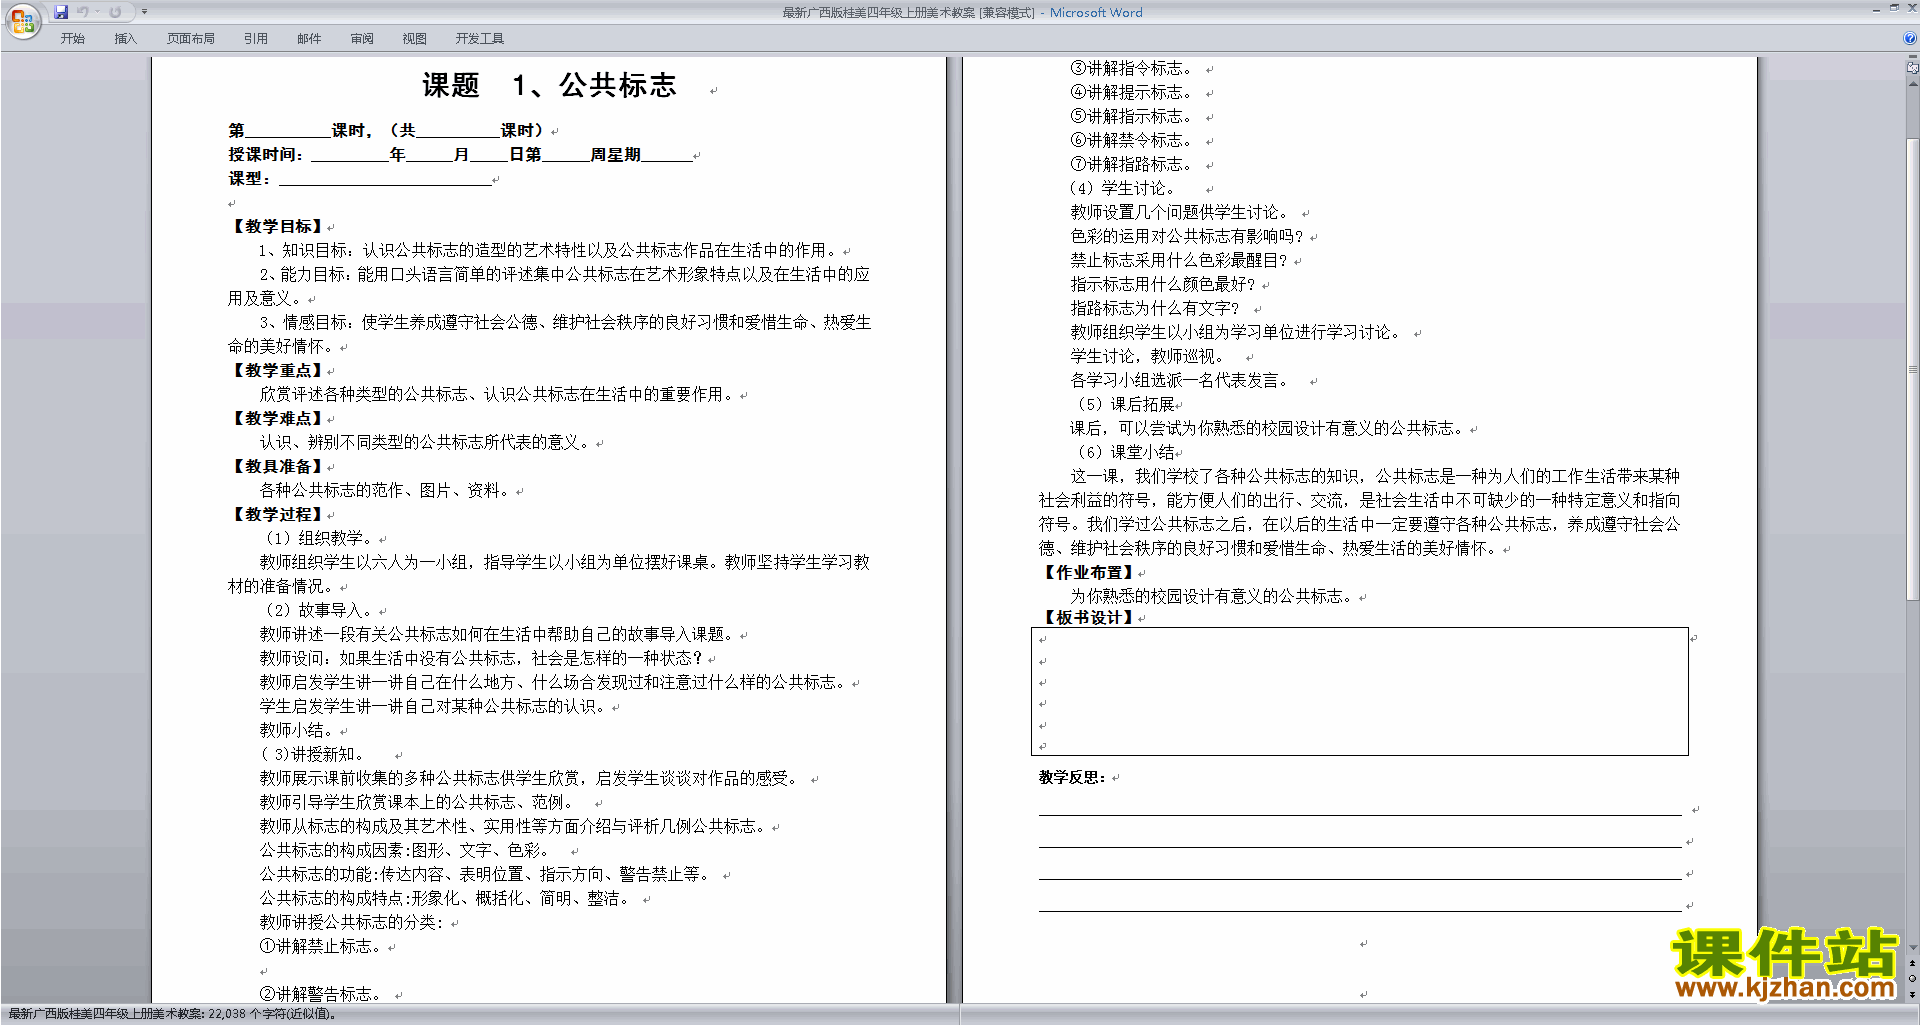Click the line 指路标志为什么有文字?
1920x1025 pixels.
[x=1155, y=309]
